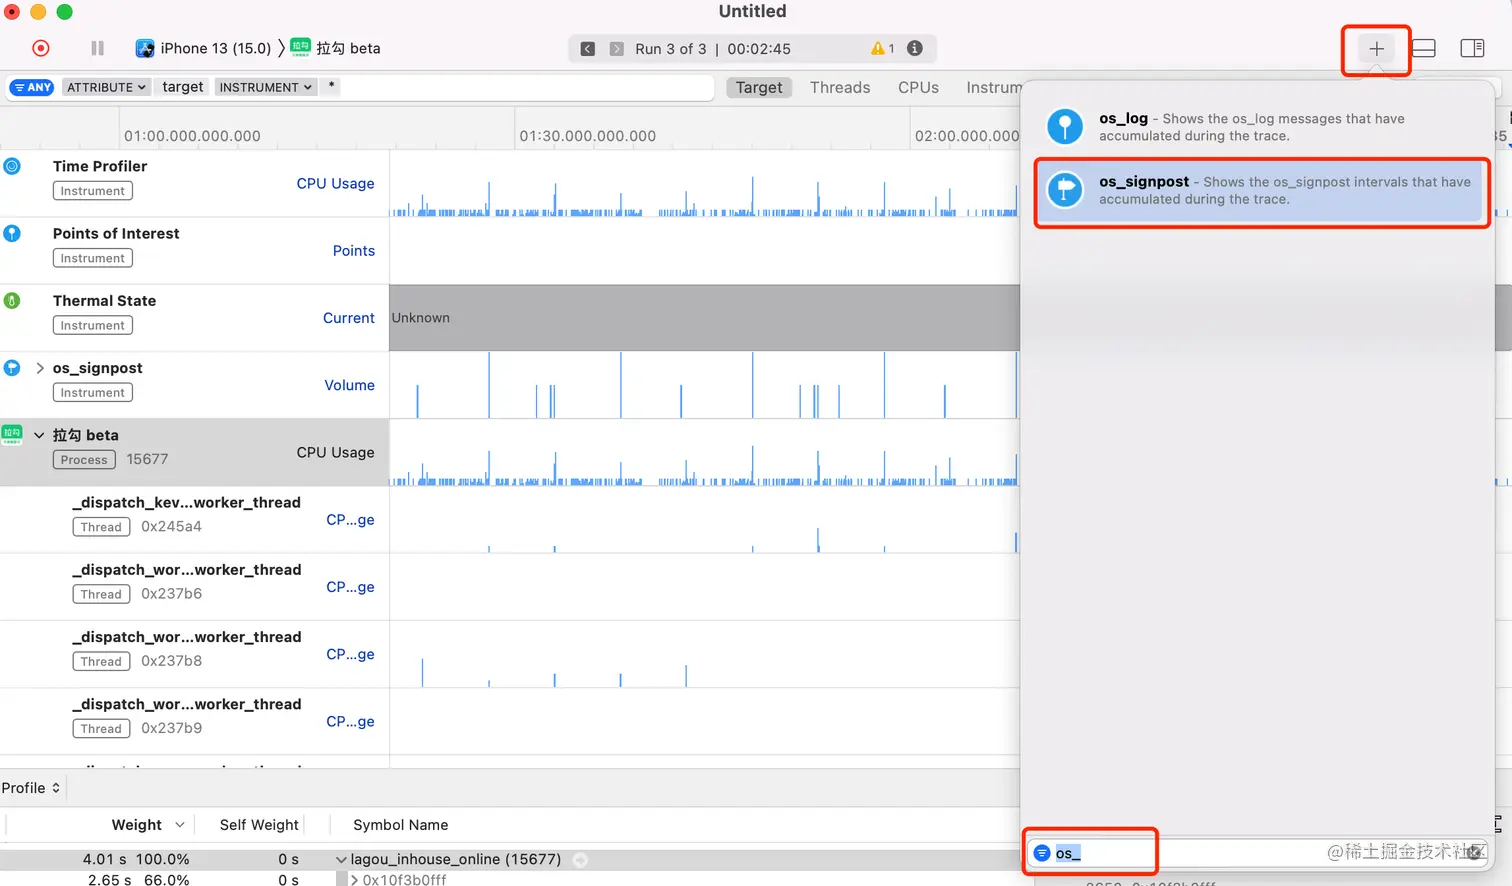This screenshot has height=886, width=1512.
Task: Collapse the lagou_inhouse_online (15677) row
Action: click(x=341, y=860)
